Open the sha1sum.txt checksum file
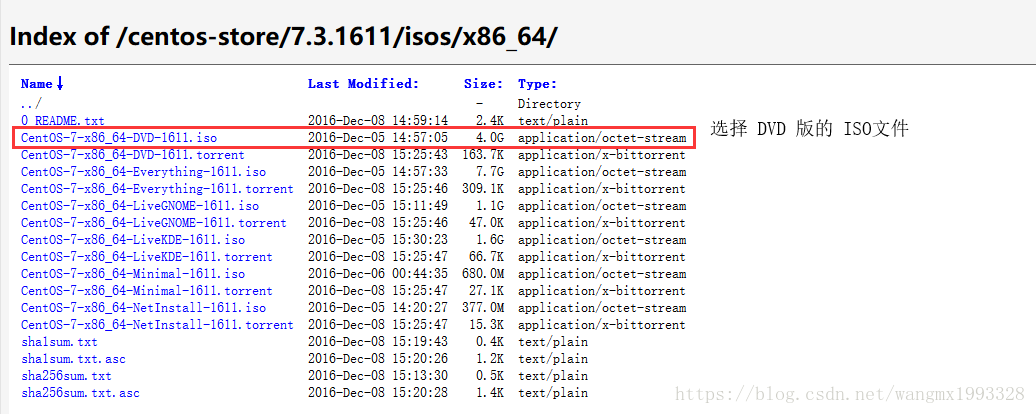 pos(59,342)
